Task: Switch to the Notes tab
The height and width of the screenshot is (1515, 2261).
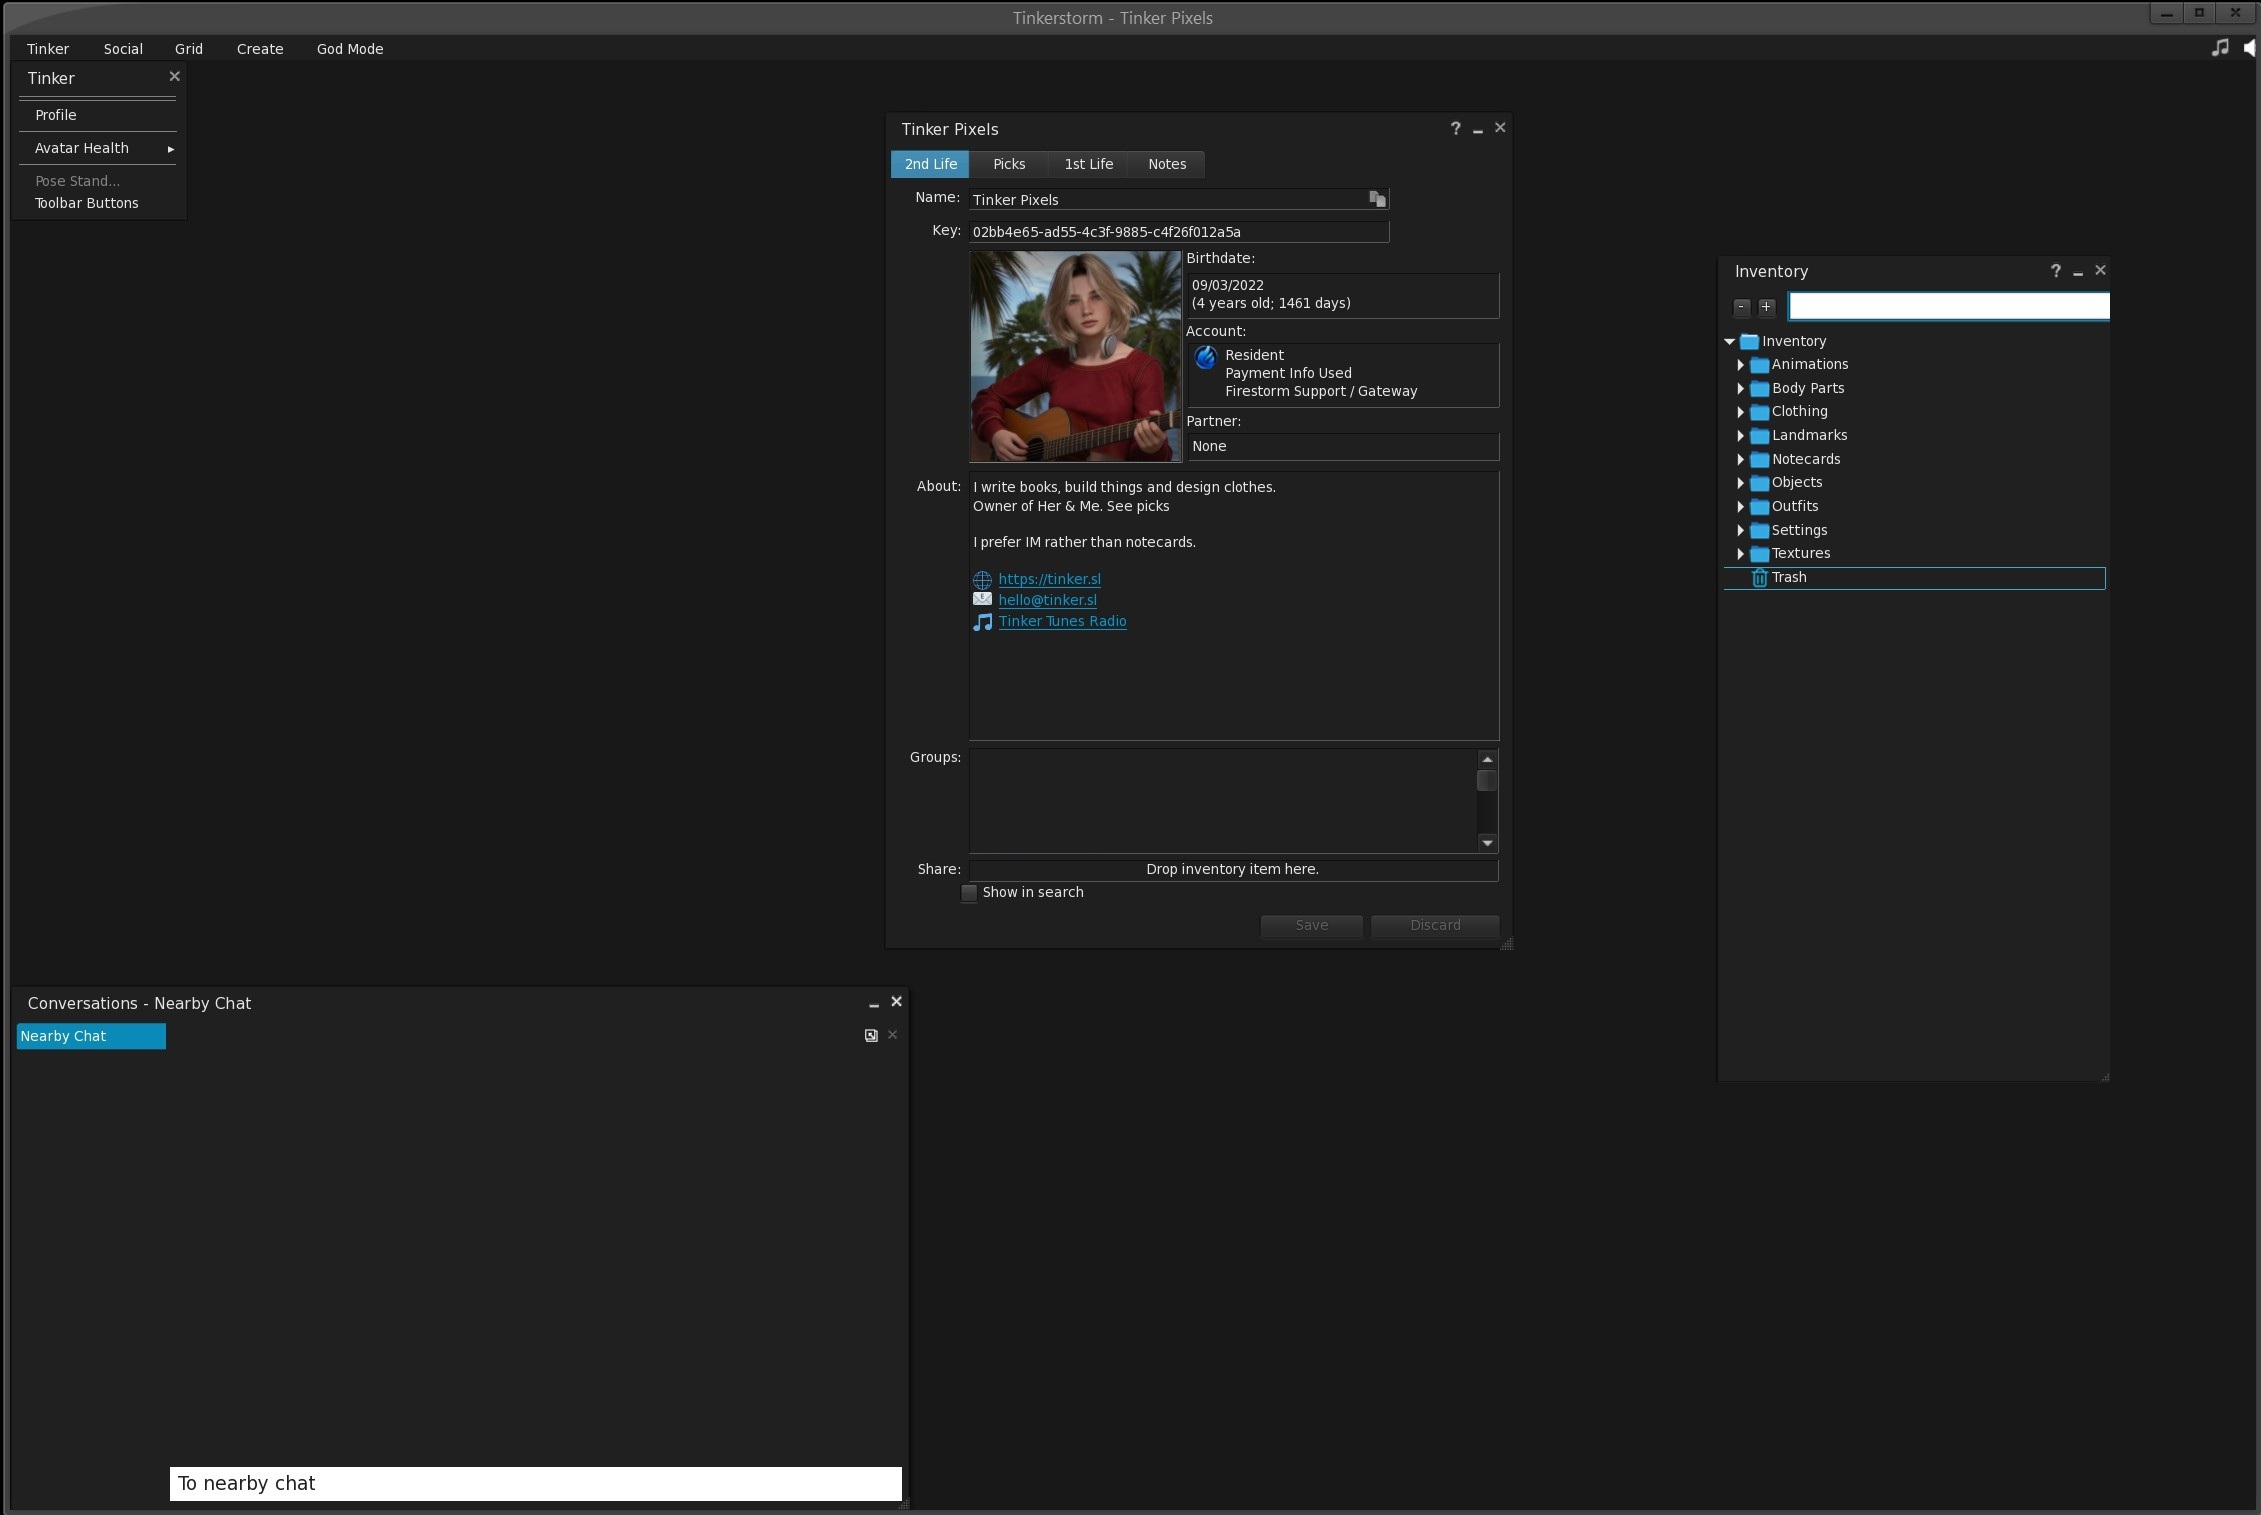Action: coord(1167,164)
